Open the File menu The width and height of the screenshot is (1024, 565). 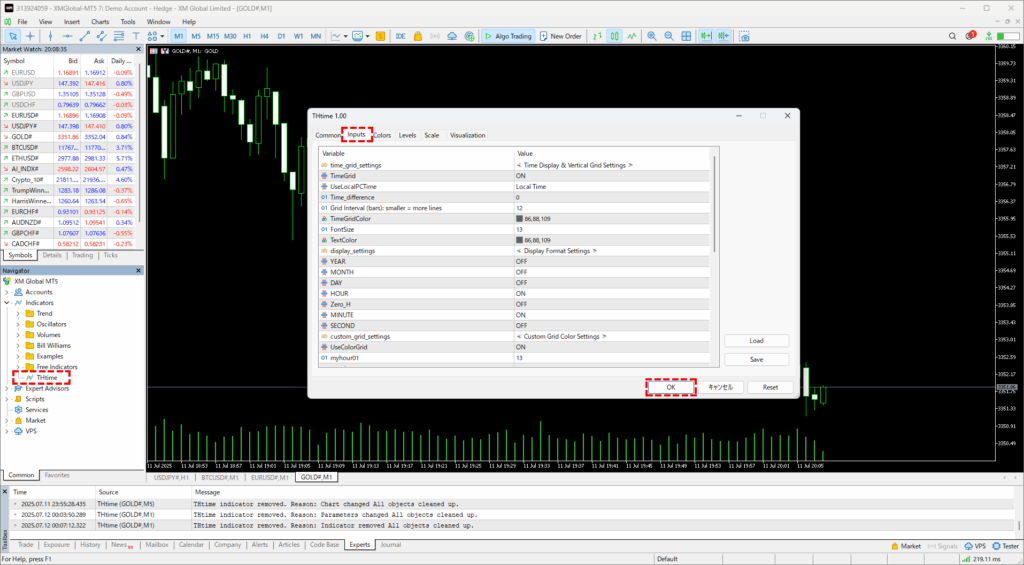point(22,22)
